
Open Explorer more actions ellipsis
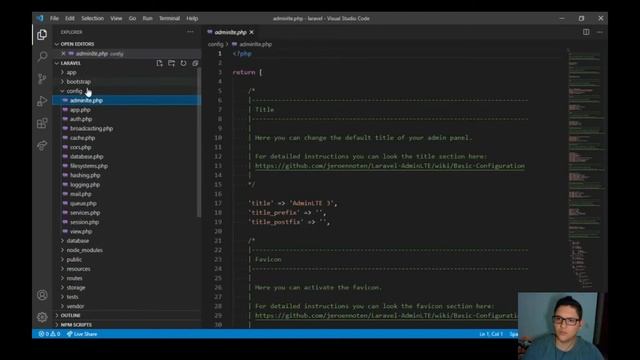point(190,32)
